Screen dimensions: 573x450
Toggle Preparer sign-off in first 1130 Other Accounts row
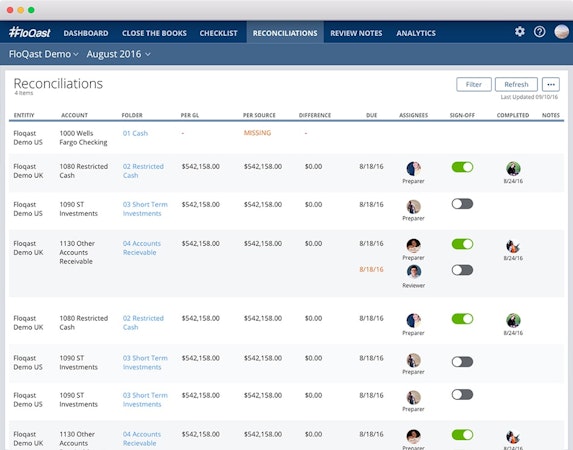462,244
